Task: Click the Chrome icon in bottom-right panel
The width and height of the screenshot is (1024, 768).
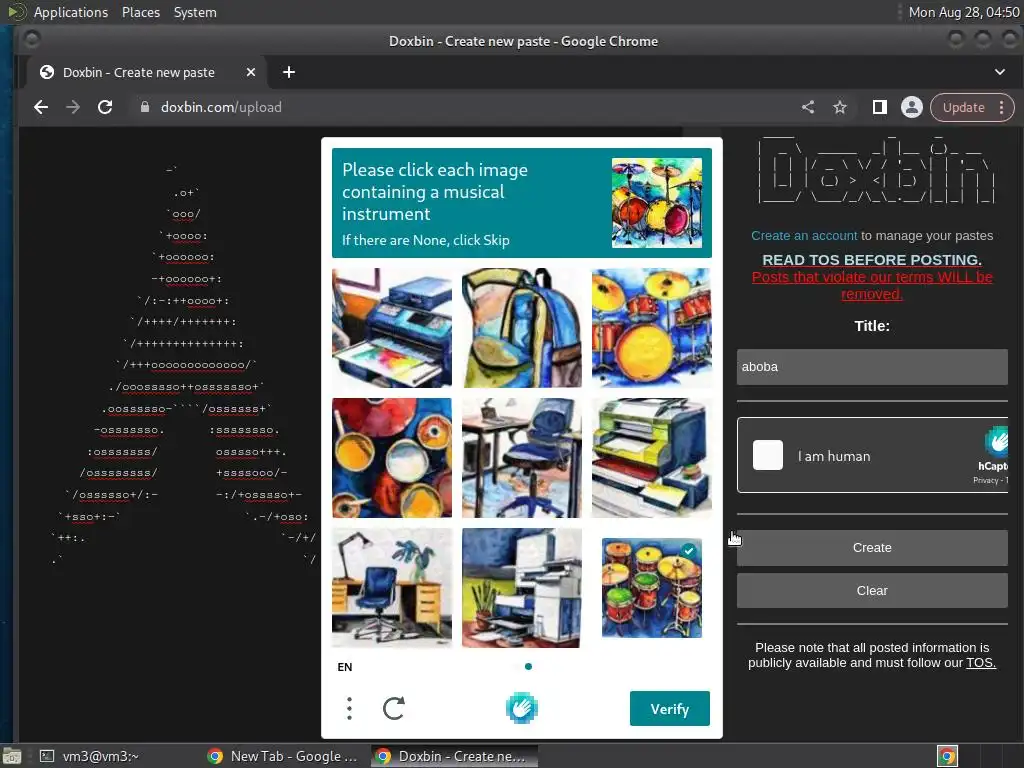Action: pos(947,756)
